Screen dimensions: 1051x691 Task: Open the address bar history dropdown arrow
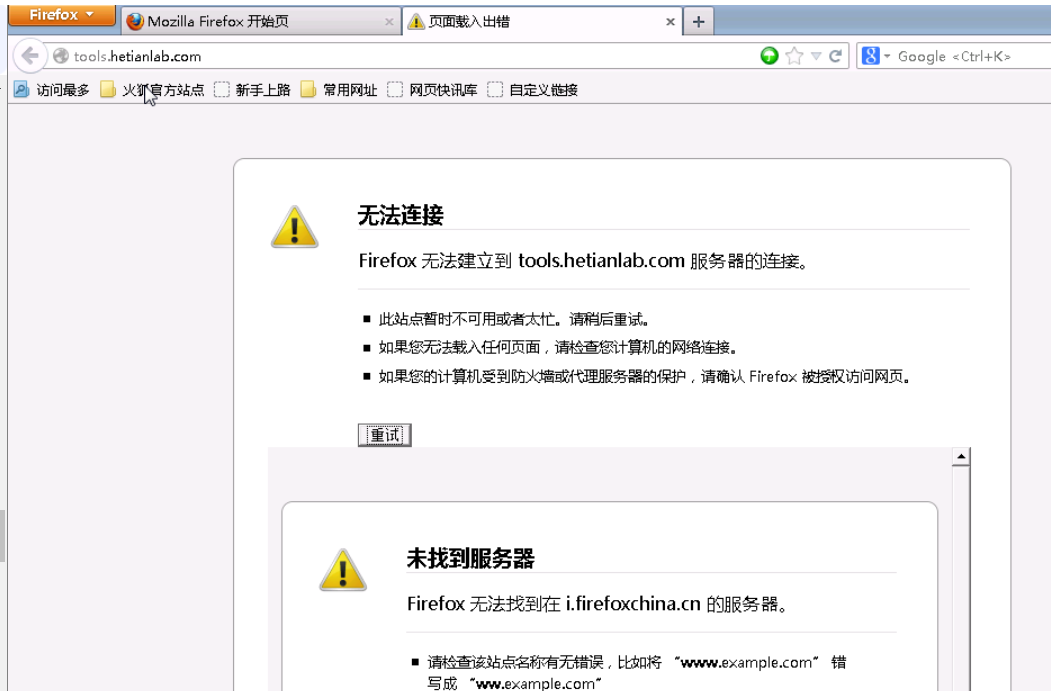click(x=816, y=56)
